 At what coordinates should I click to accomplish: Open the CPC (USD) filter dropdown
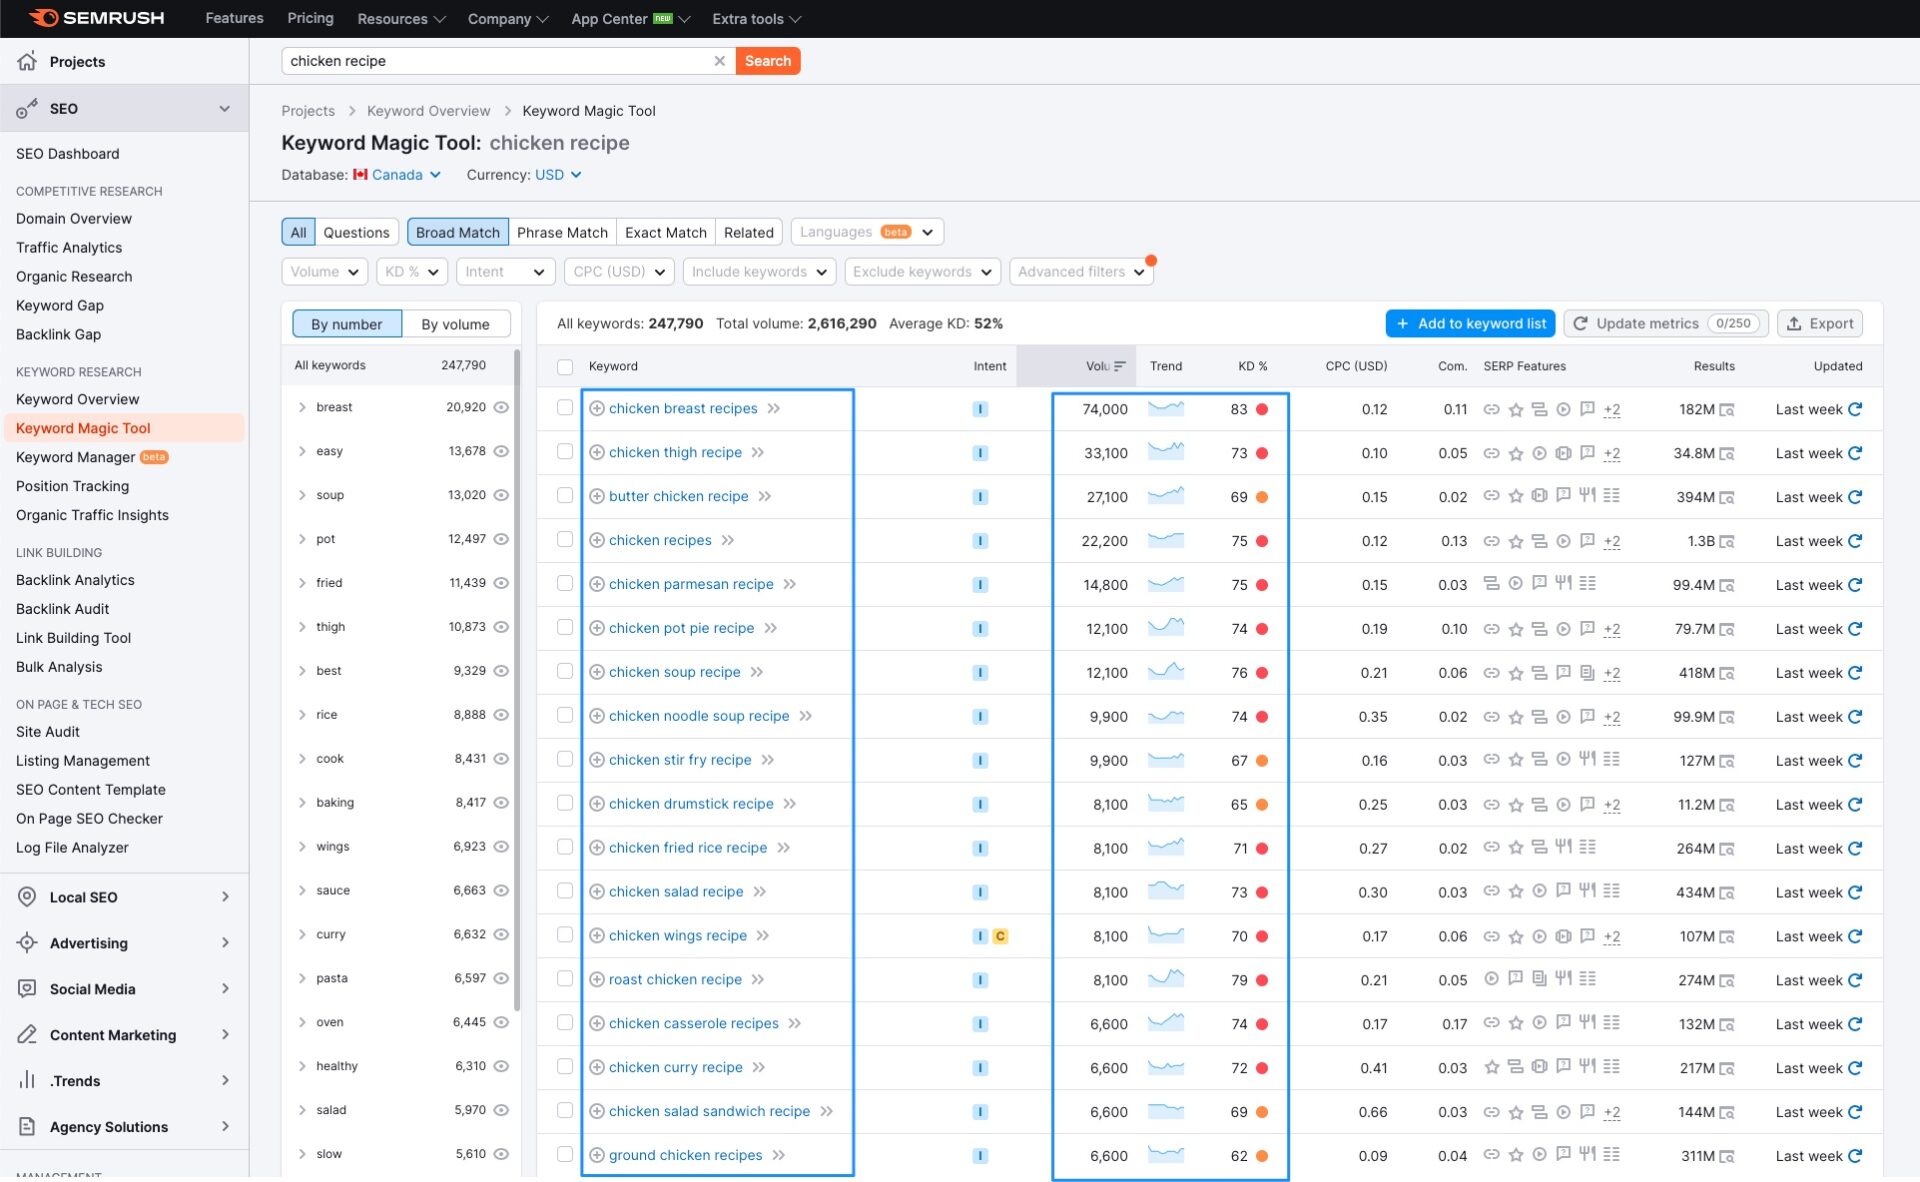point(619,272)
